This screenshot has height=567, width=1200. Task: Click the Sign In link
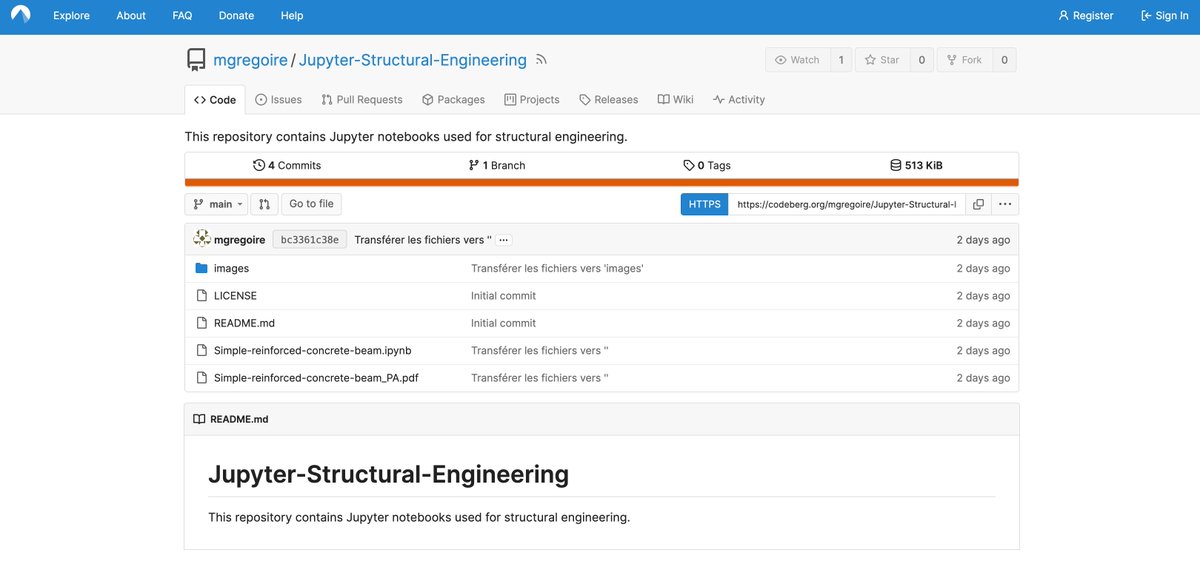tap(1165, 16)
